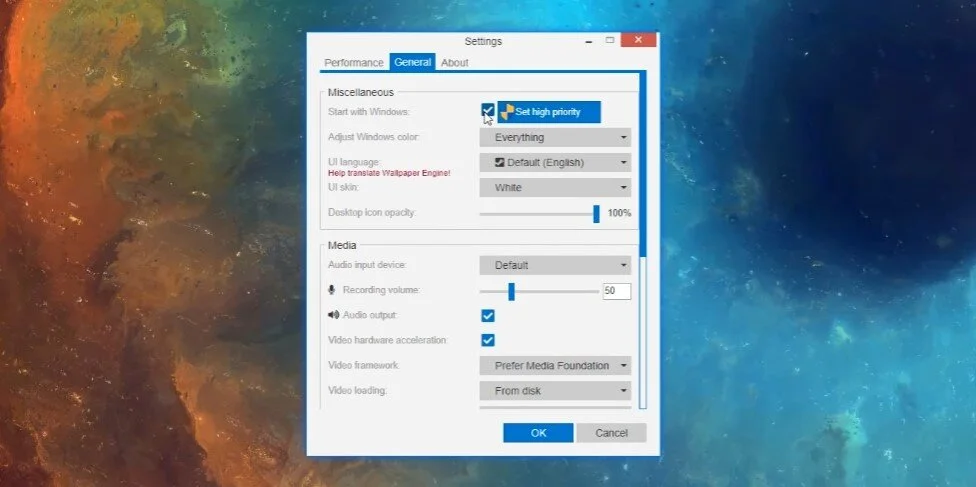Viewport: 976px width, 487px height.
Task: Close the Settings window
Action: click(638, 40)
